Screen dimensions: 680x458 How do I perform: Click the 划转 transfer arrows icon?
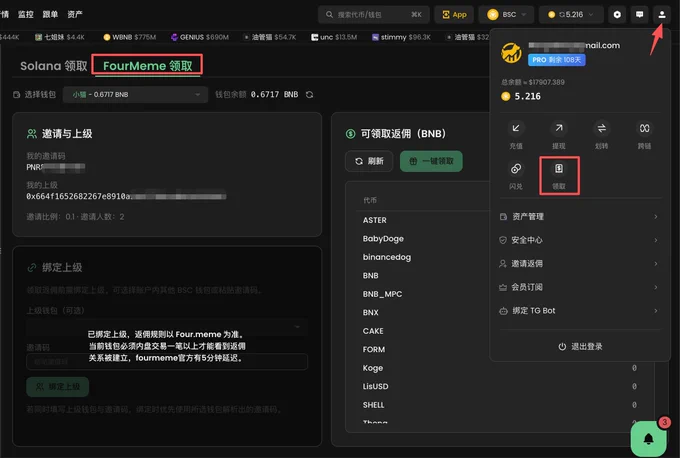[602, 128]
